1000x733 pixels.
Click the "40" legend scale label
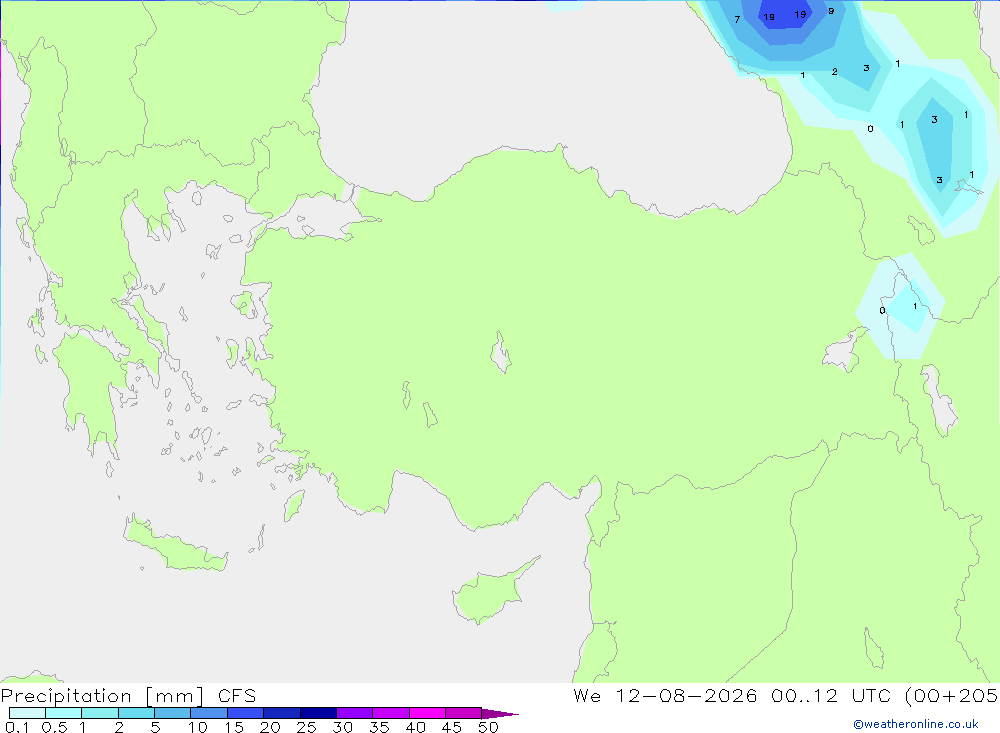click(415, 727)
